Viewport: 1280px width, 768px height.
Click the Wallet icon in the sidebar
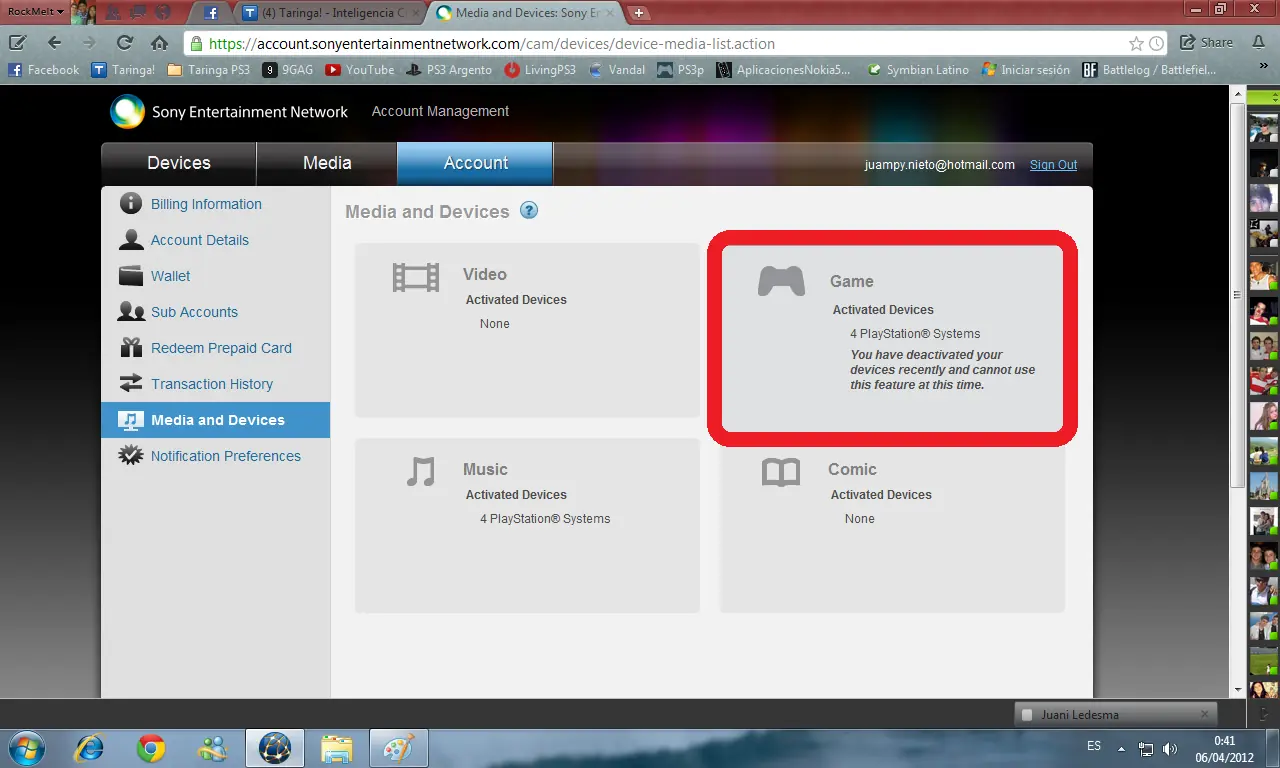[x=131, y=276]
